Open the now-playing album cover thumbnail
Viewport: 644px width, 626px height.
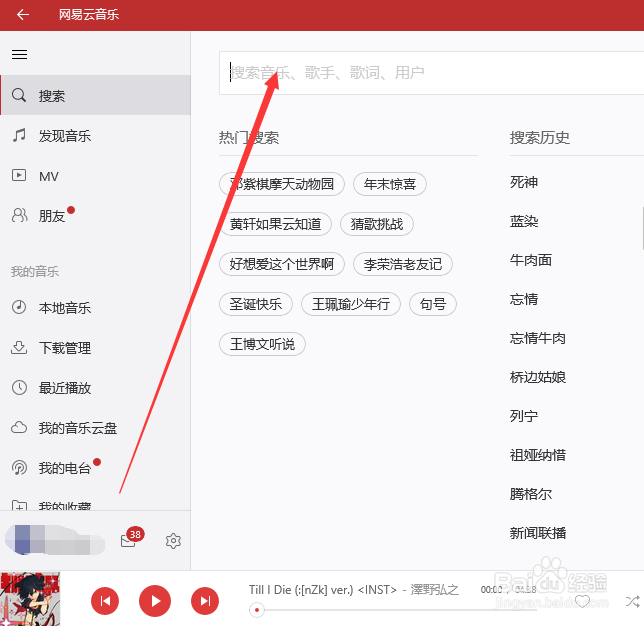(x=30, y=599)
